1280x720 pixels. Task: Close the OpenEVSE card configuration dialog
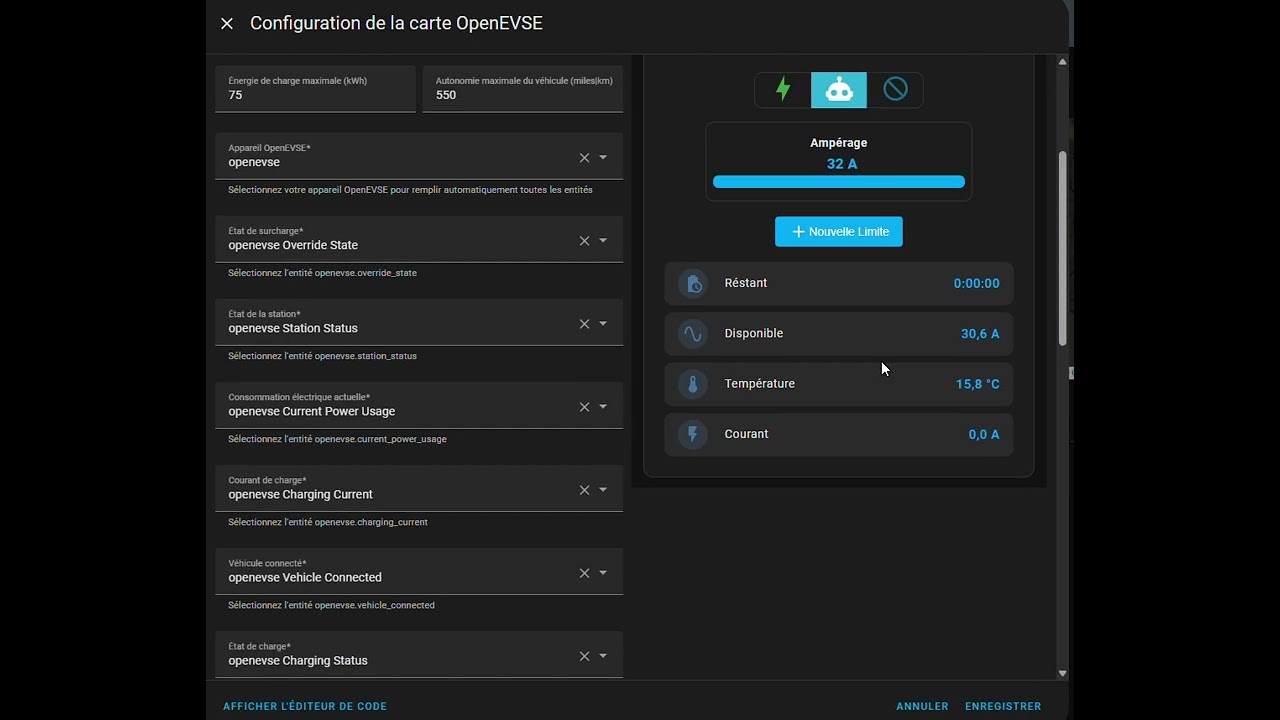[227, 23]
